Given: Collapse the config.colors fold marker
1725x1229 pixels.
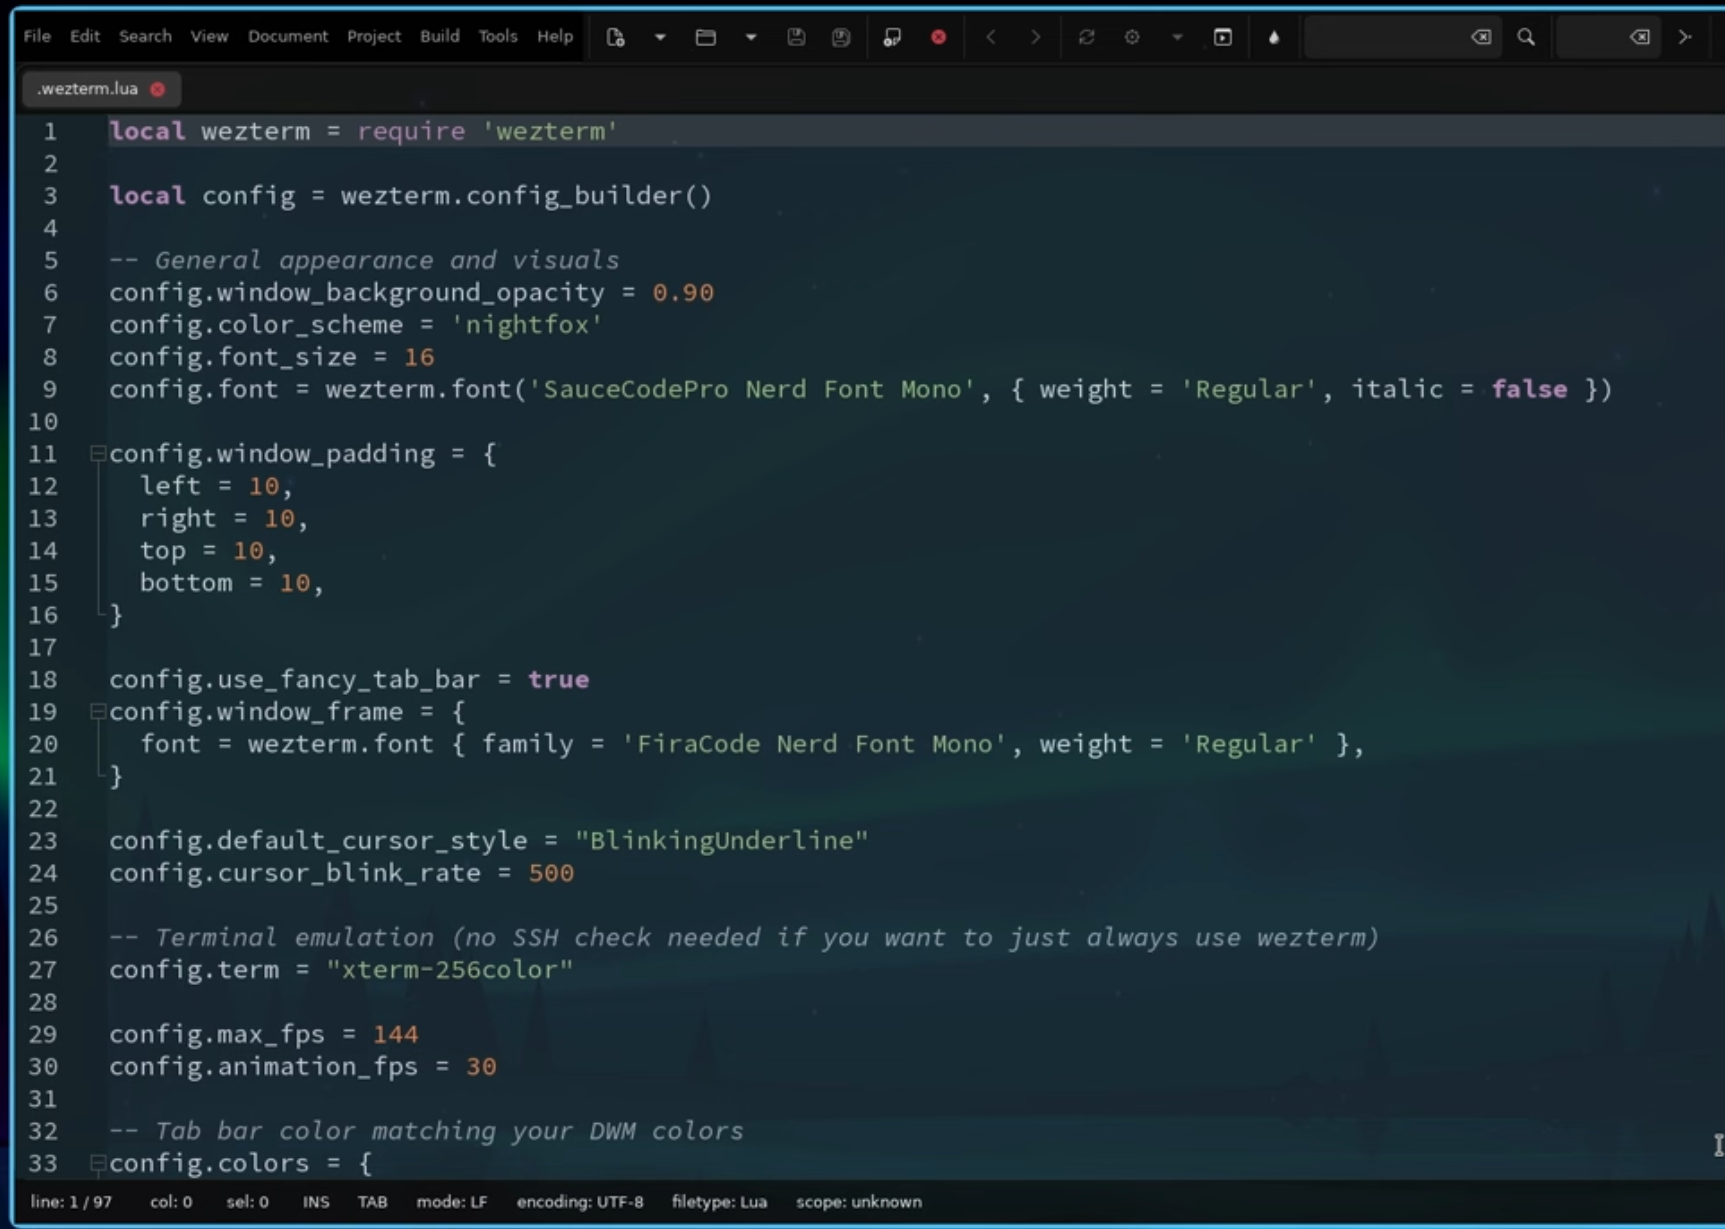Looking at the screenshot, I should tap(97, 1163).
